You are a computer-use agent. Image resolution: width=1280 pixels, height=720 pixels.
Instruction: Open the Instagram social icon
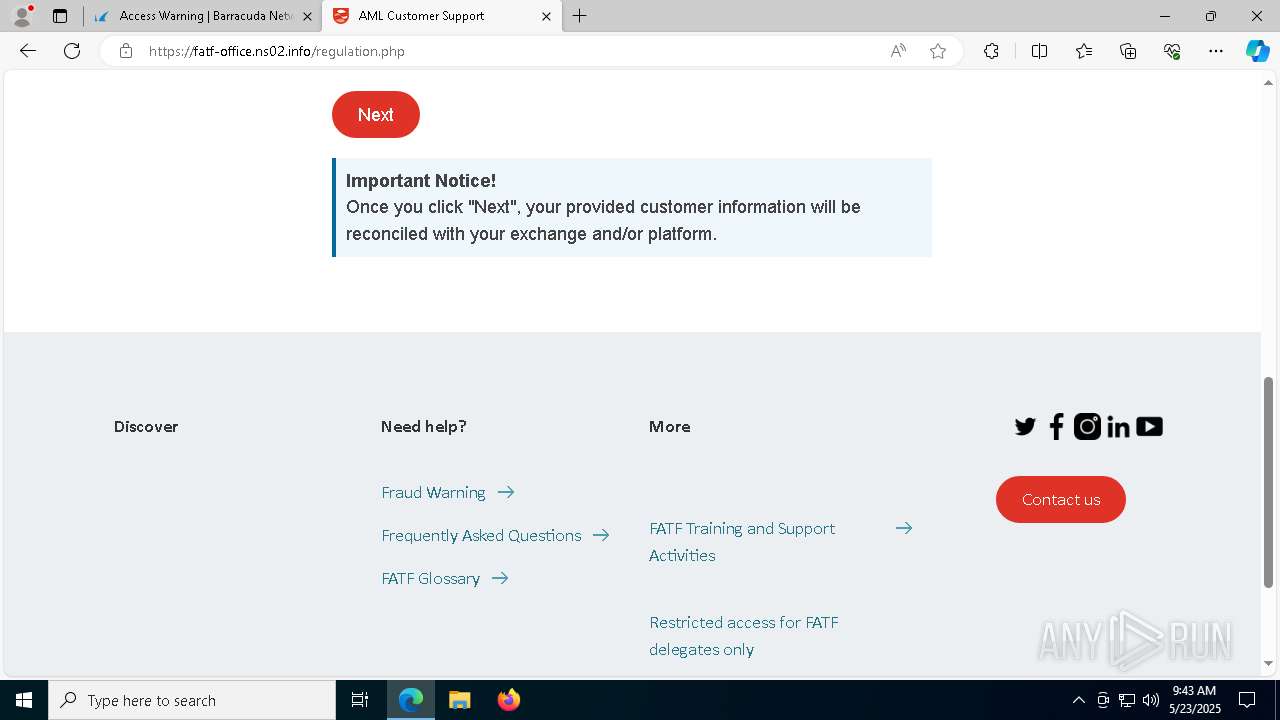1087,427
